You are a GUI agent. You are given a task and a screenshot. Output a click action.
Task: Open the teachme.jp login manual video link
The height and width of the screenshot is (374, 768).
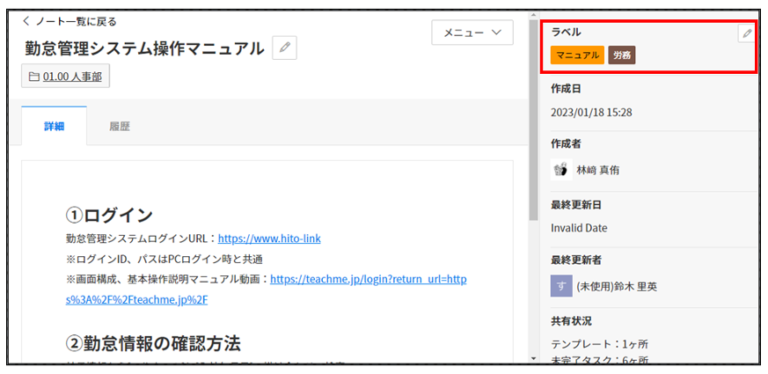point(266,289)
